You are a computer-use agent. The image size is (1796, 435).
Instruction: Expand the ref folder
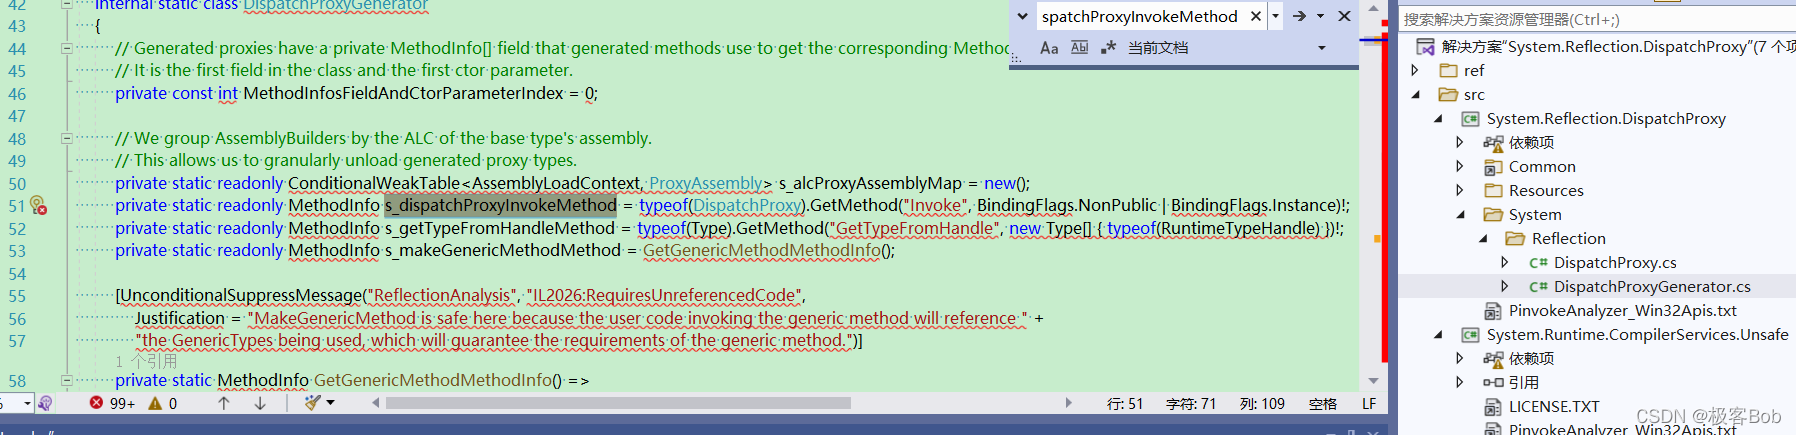pyautogui.click(x=1415, y=70)
